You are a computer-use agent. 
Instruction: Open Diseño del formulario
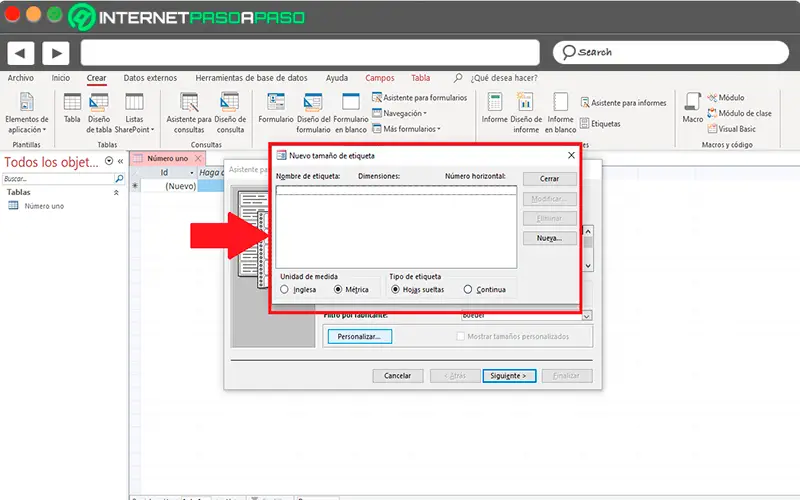313,113
